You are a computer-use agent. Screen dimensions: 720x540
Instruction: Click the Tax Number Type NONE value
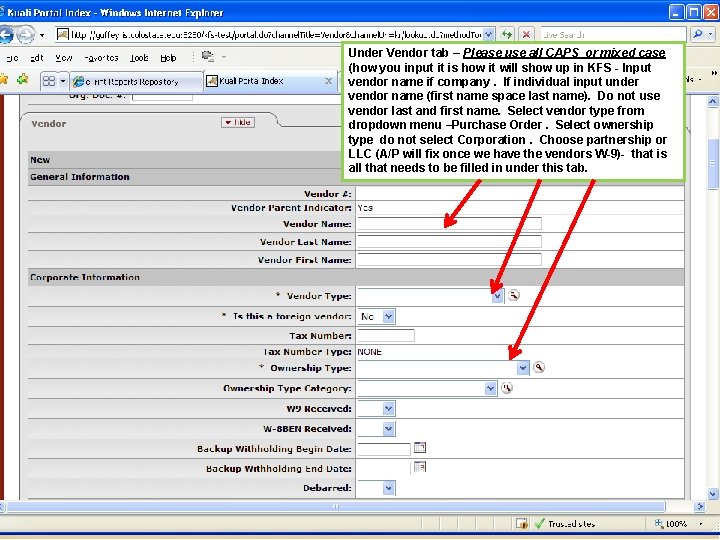pyautogui.click(x=370, y=352)
